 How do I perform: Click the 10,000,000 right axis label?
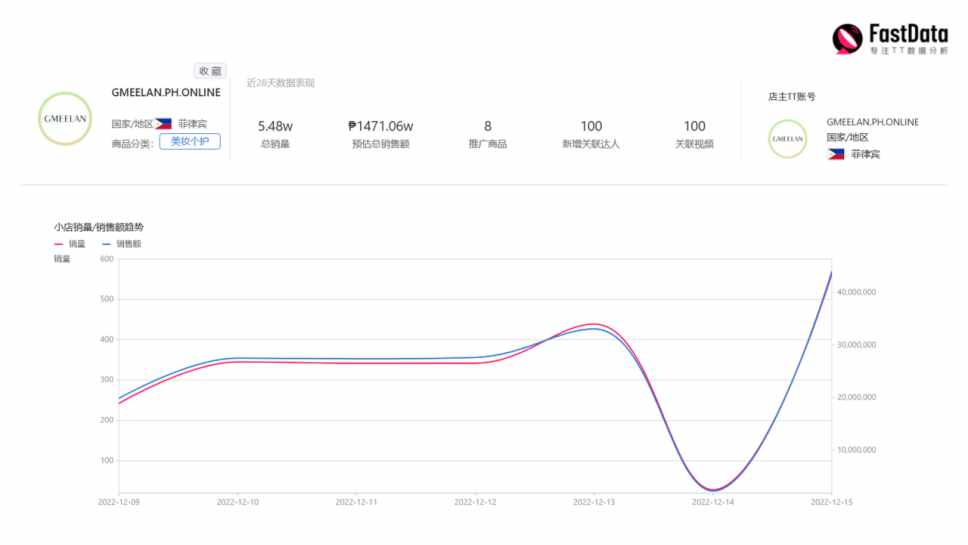tap(856, 450)
